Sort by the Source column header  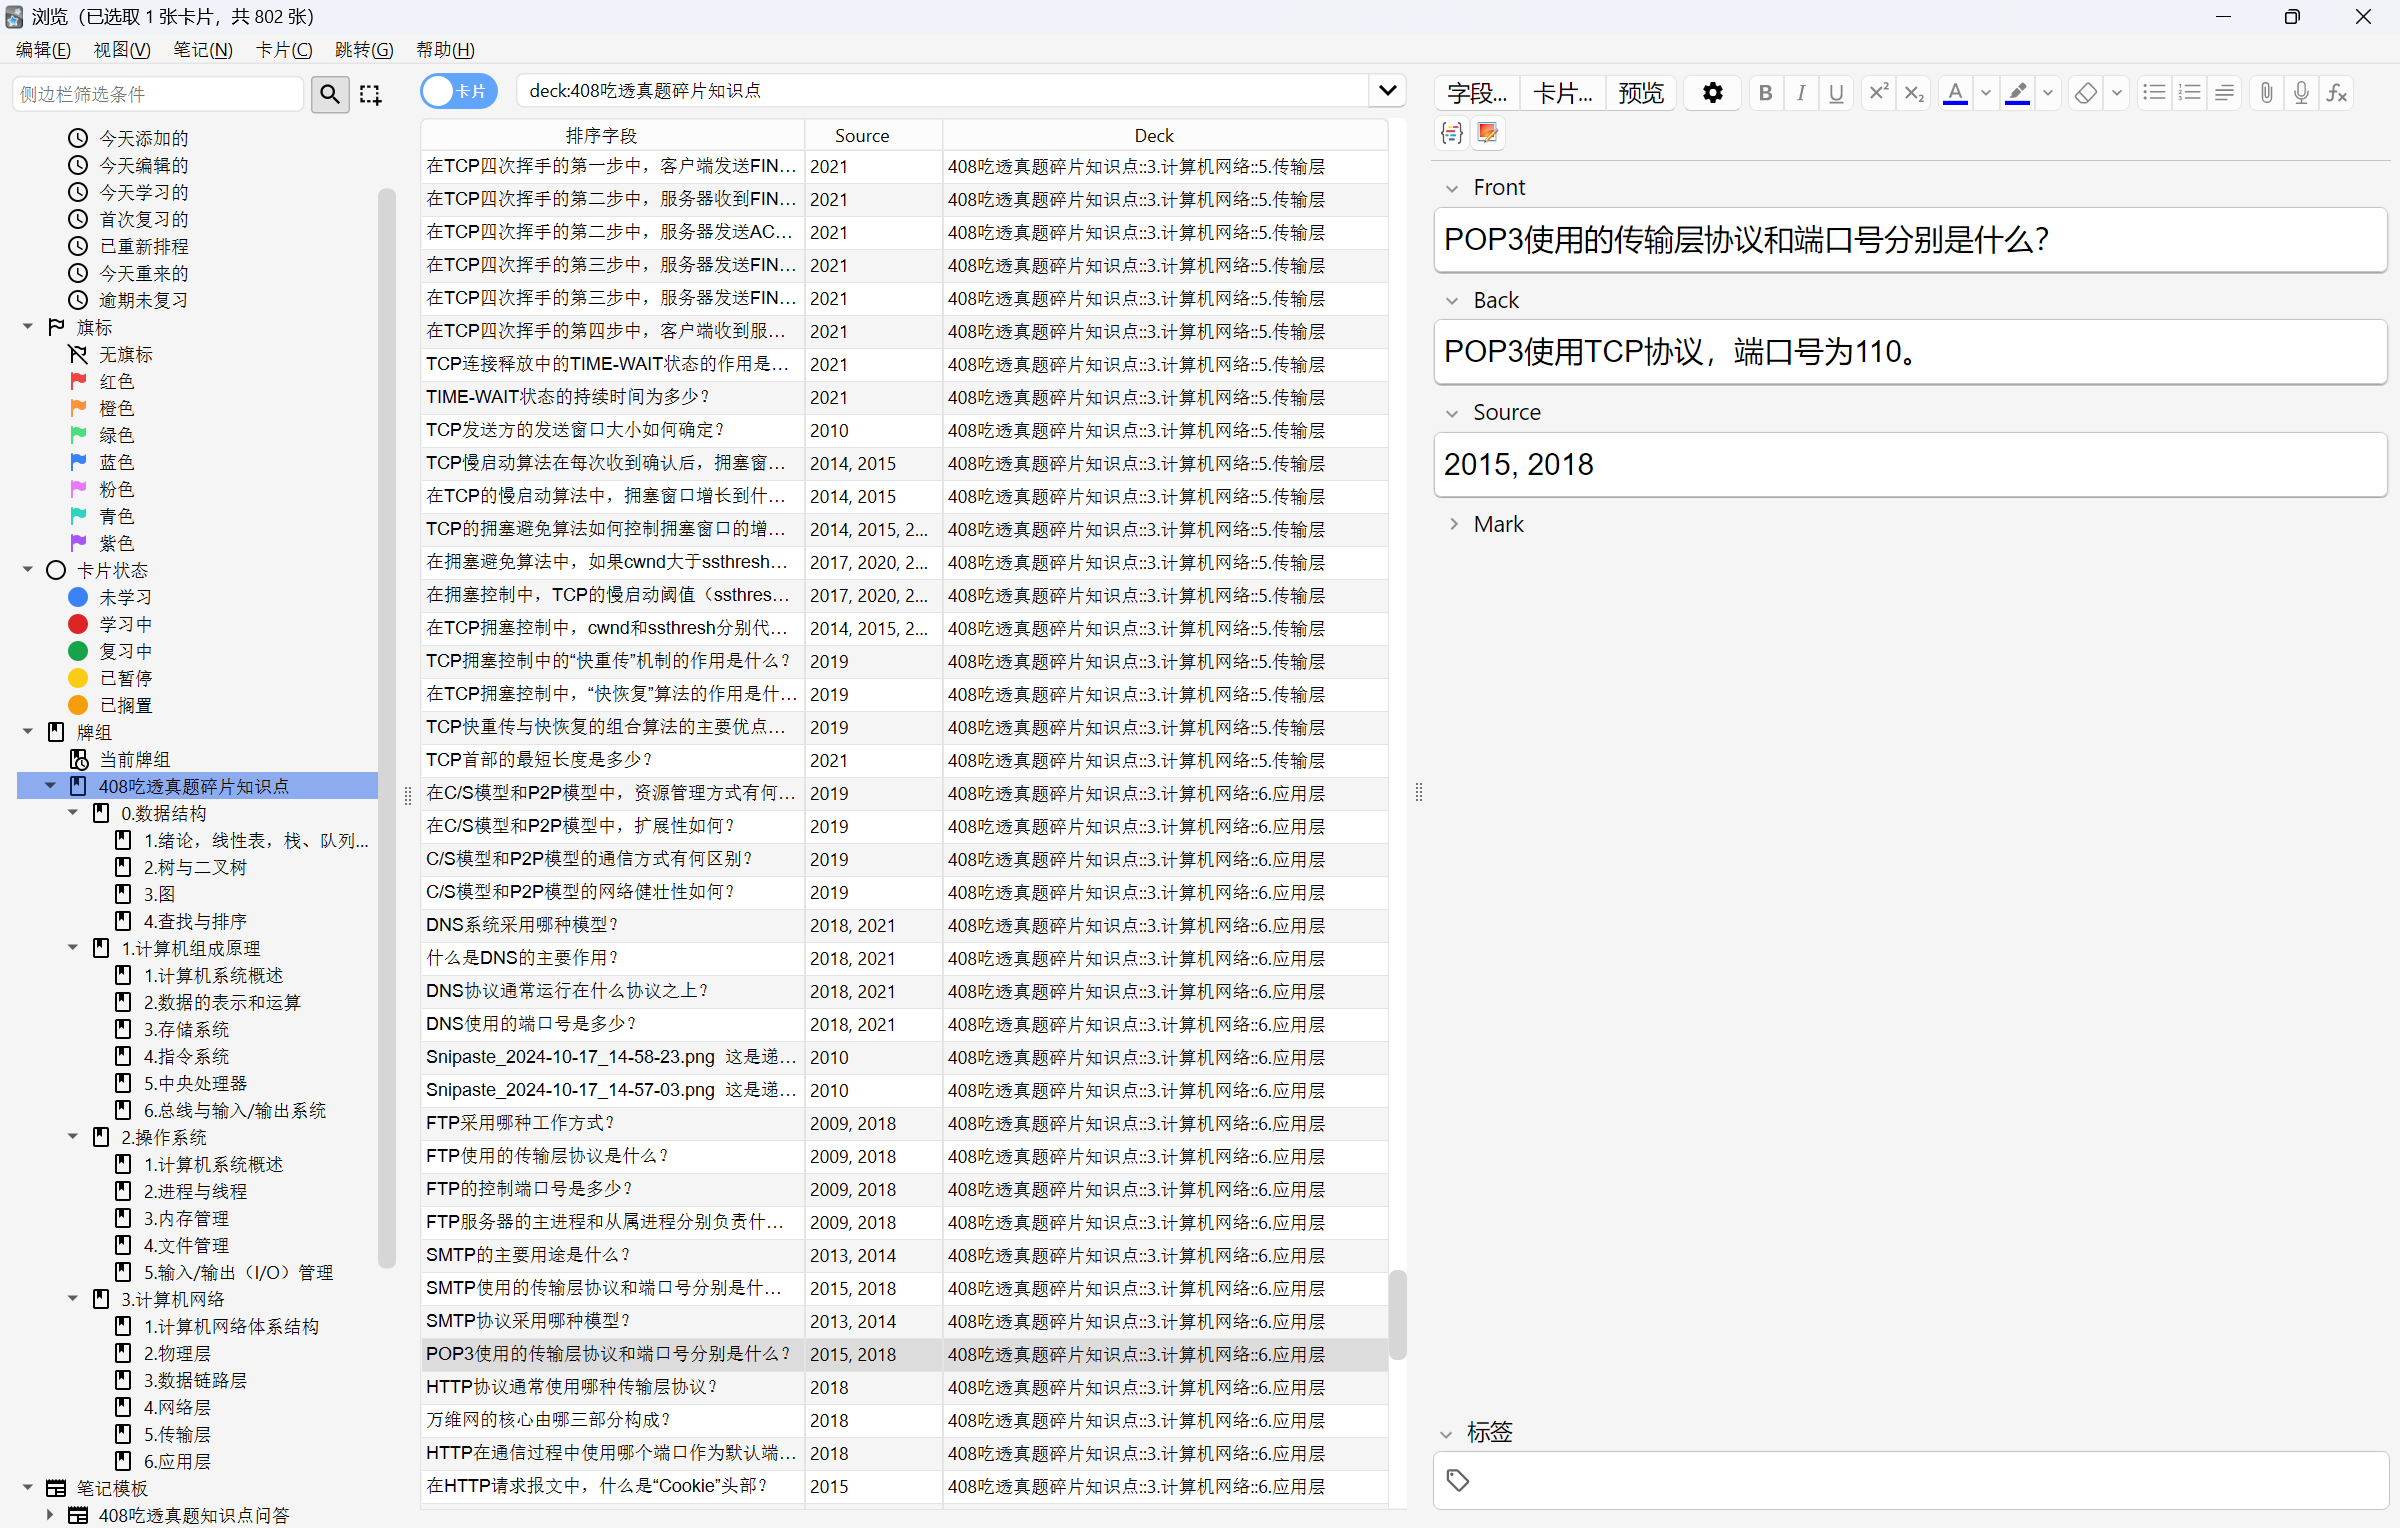(x=873, y=135)
